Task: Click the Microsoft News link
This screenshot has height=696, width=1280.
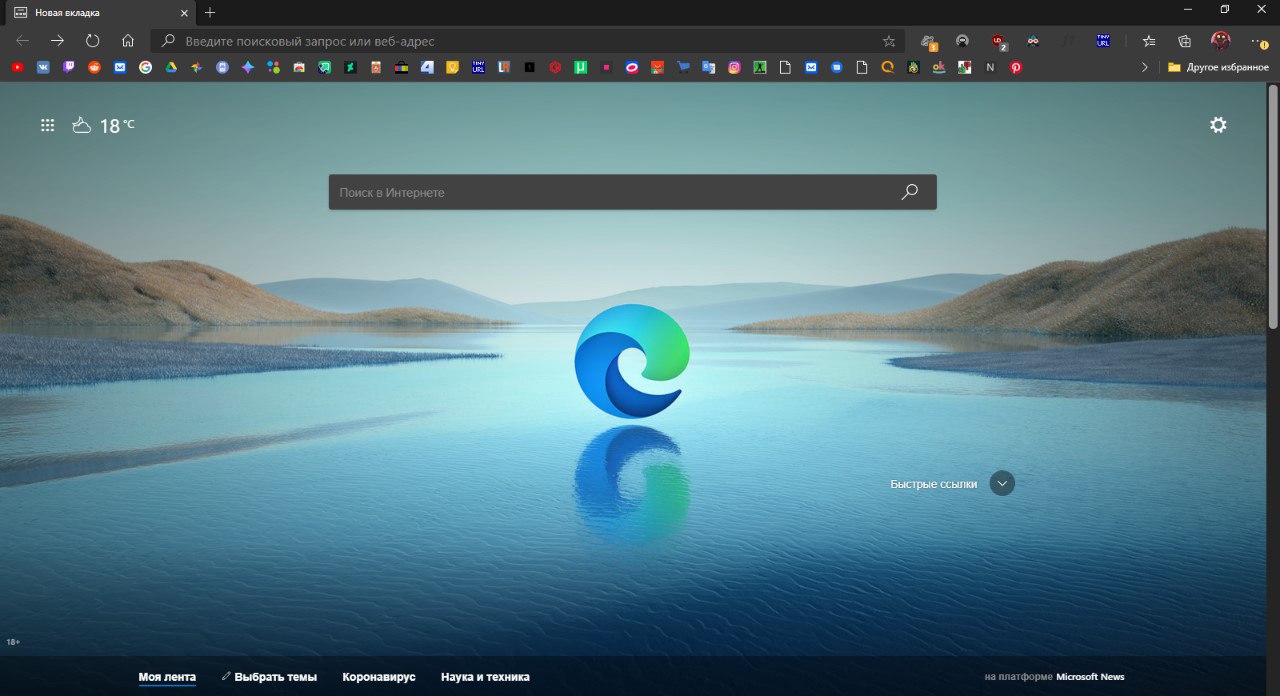Action: [x=1090, y=677]
